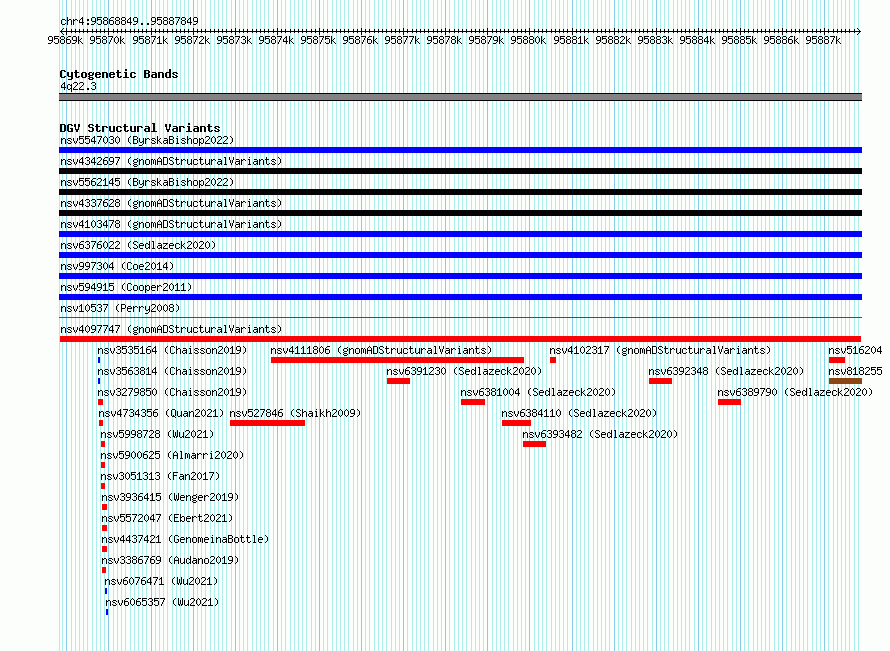The height and width of the screenshot is (651, 890).
Task: Click the 95887k ruler tick label
Action: (x=823, y=40)
